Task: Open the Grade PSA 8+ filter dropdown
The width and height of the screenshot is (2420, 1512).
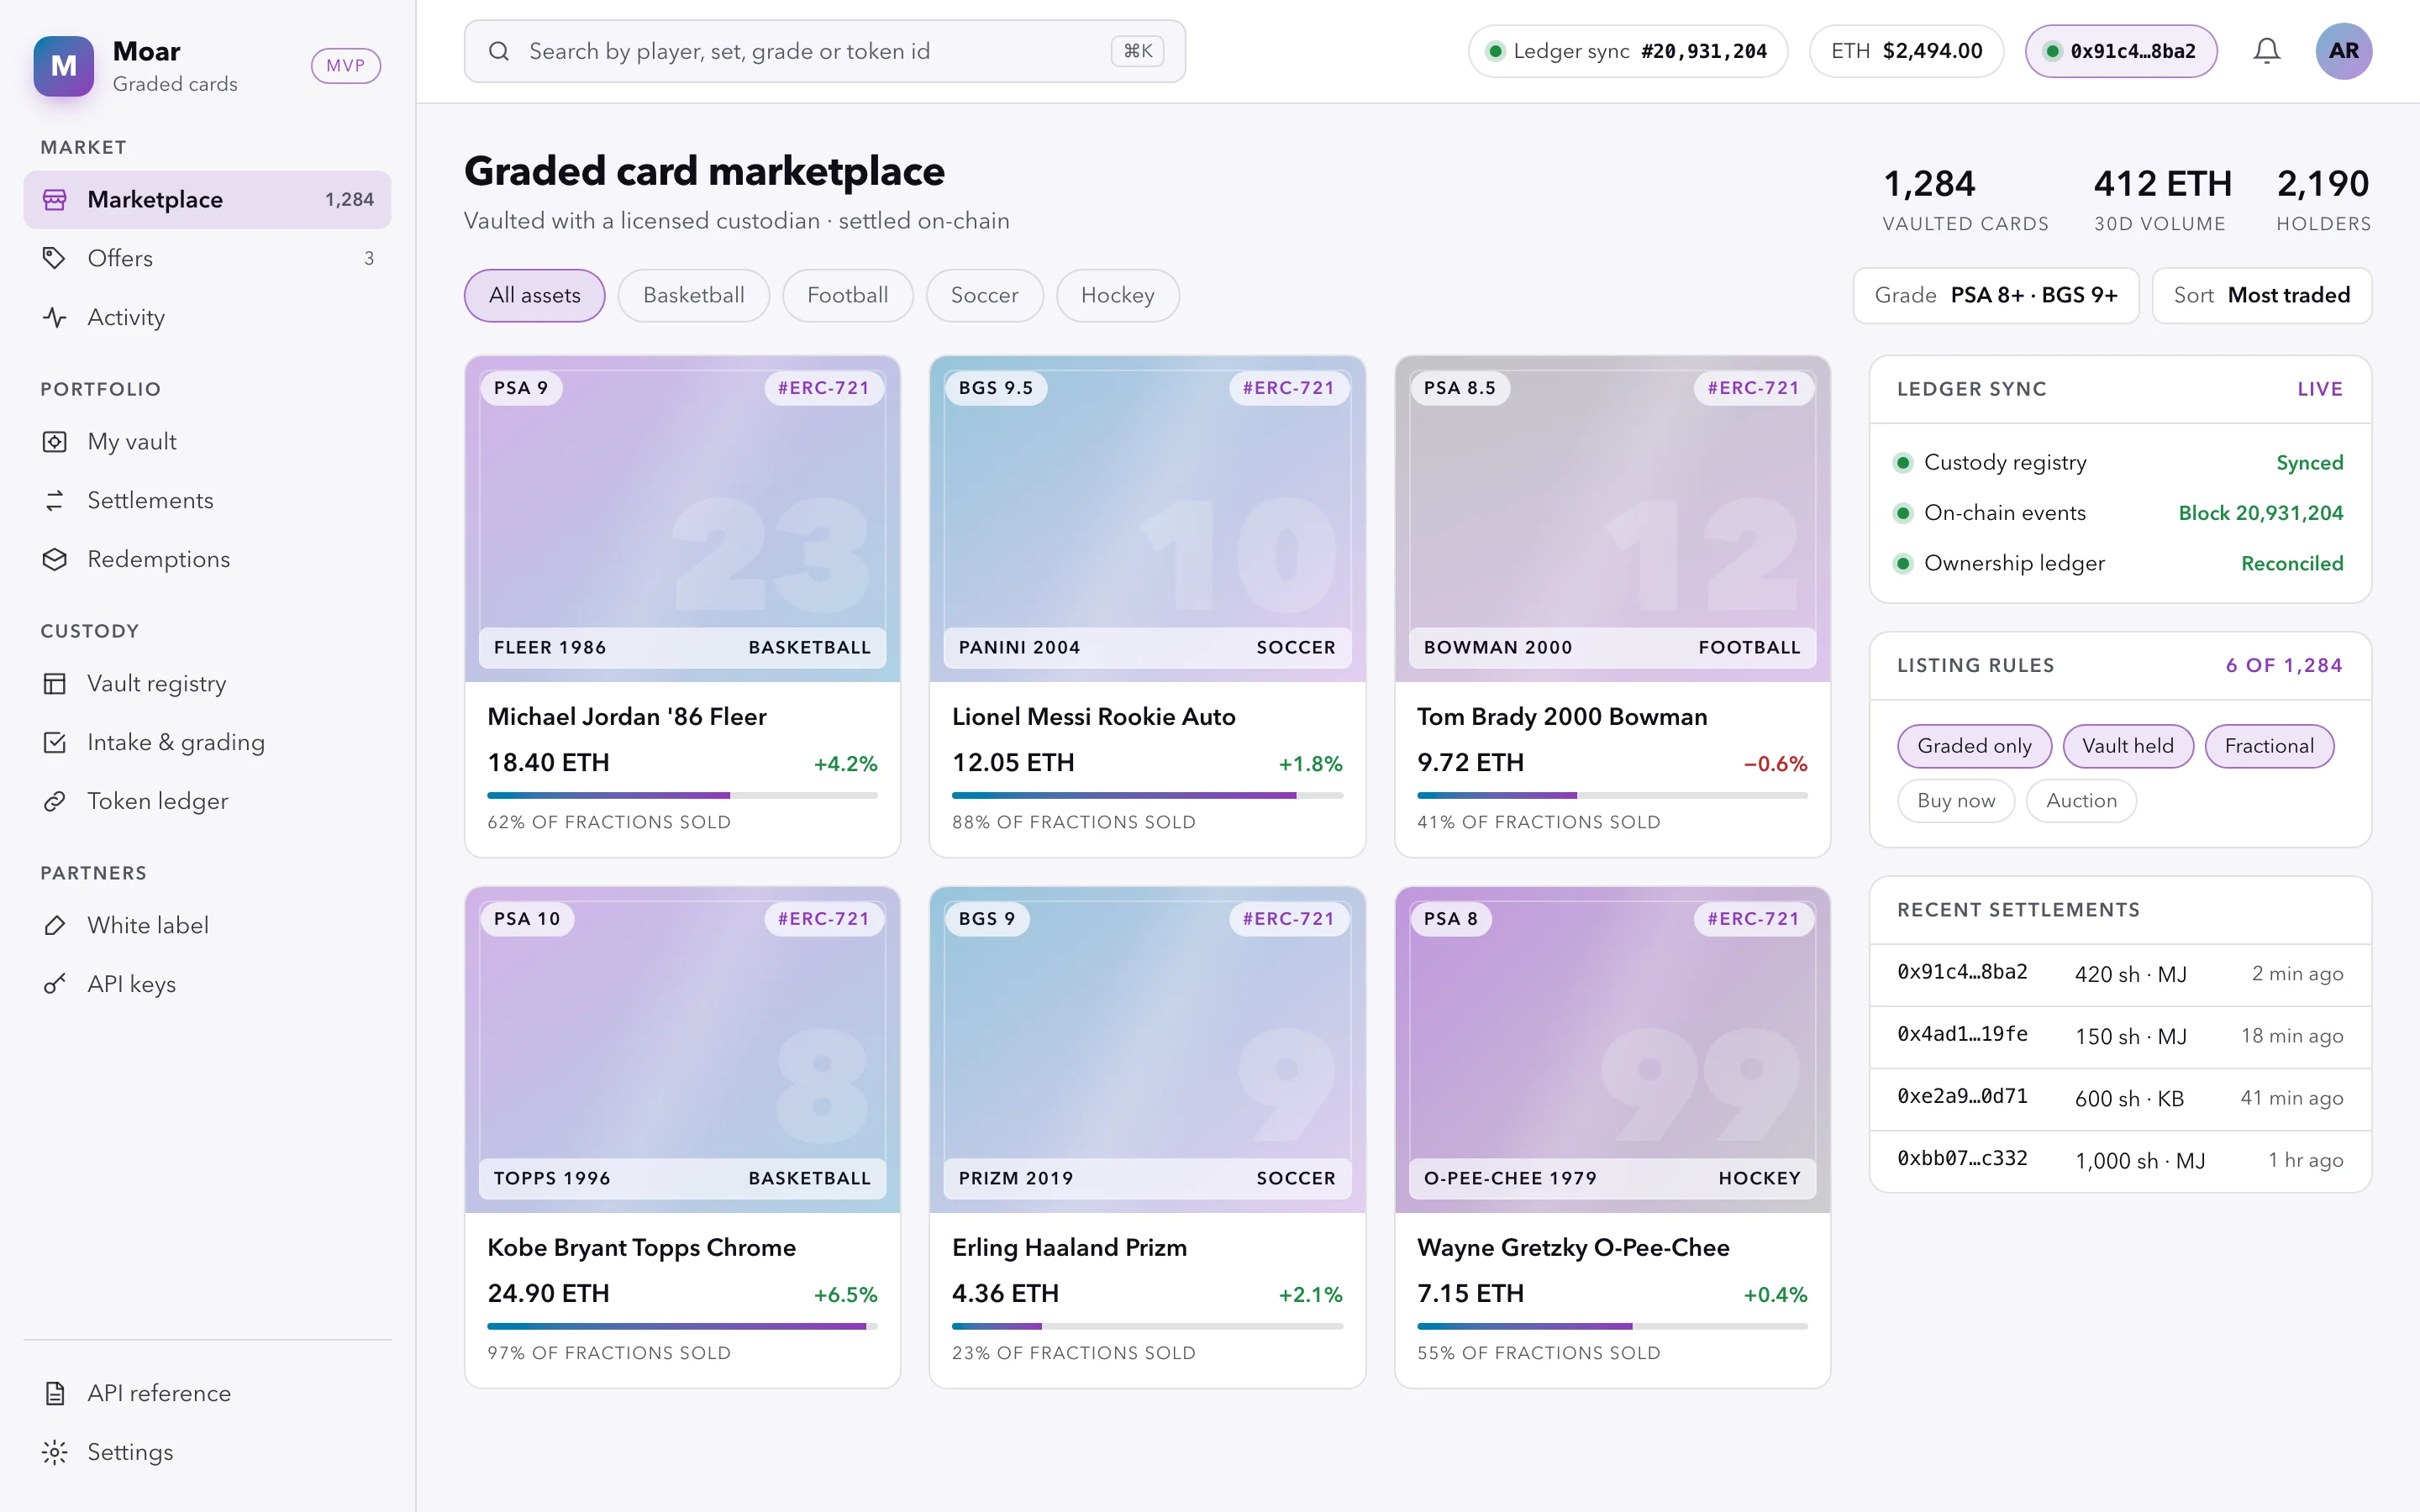Action: point(1995,295)
